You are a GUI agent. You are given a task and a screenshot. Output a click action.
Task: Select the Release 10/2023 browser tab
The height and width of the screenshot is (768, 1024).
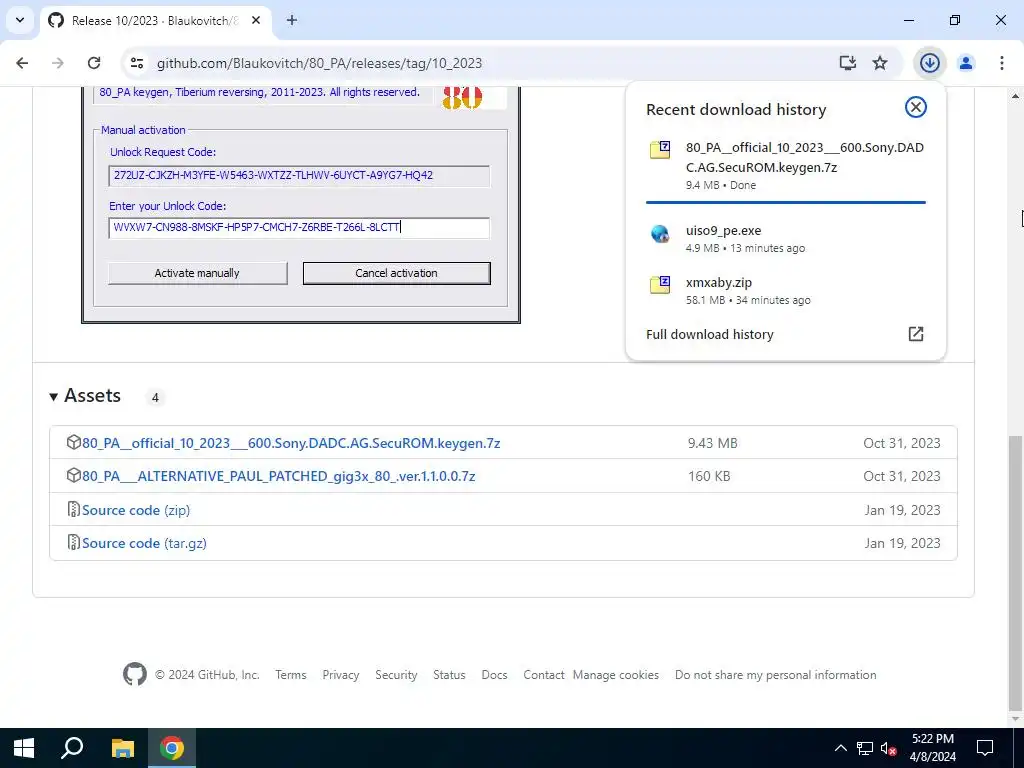153,20
